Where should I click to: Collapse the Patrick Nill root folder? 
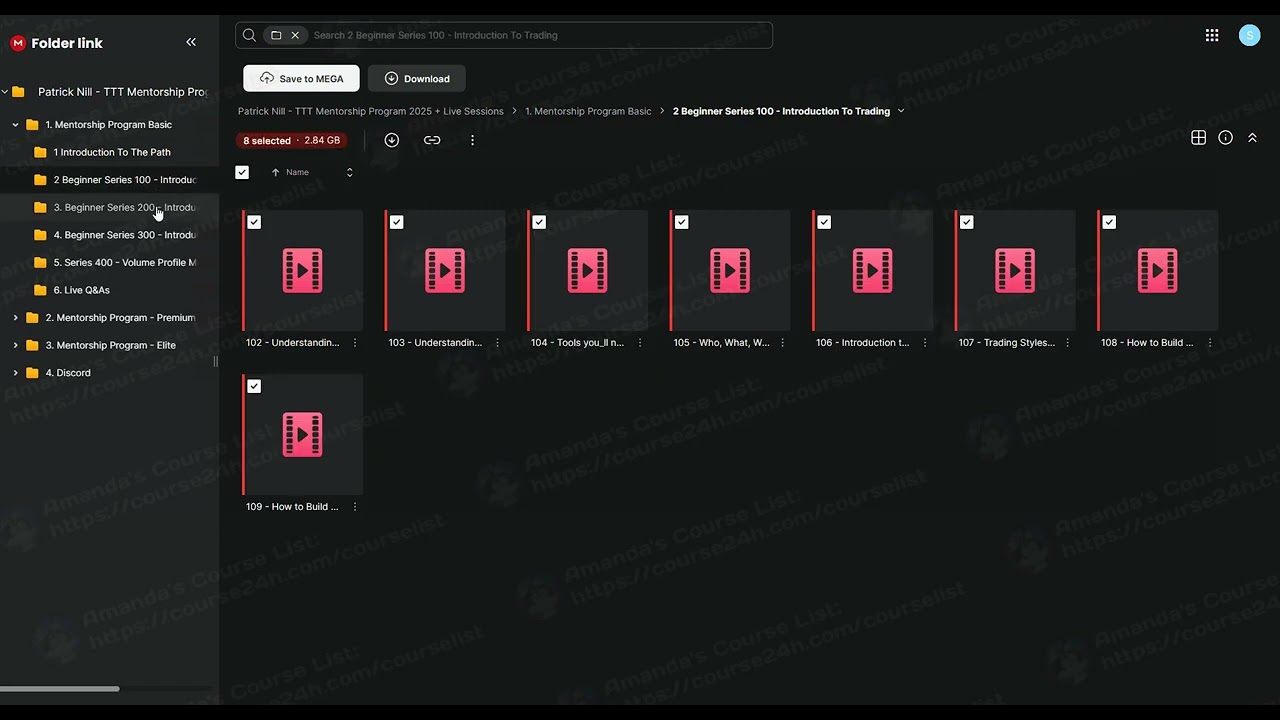coord(5,92)
